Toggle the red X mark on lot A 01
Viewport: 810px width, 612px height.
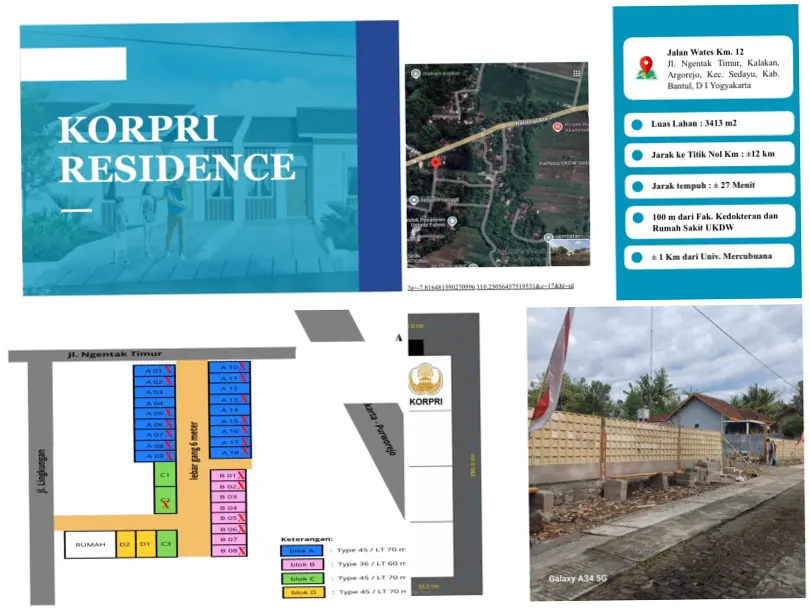pyautogui.click(x=167, y=368)
